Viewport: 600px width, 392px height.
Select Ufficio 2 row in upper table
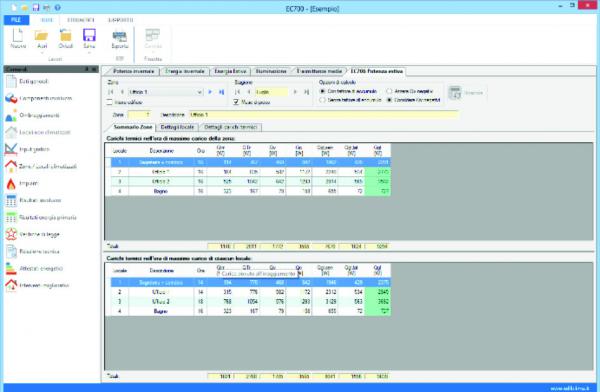pyautogui.click(x=248, y=181)
